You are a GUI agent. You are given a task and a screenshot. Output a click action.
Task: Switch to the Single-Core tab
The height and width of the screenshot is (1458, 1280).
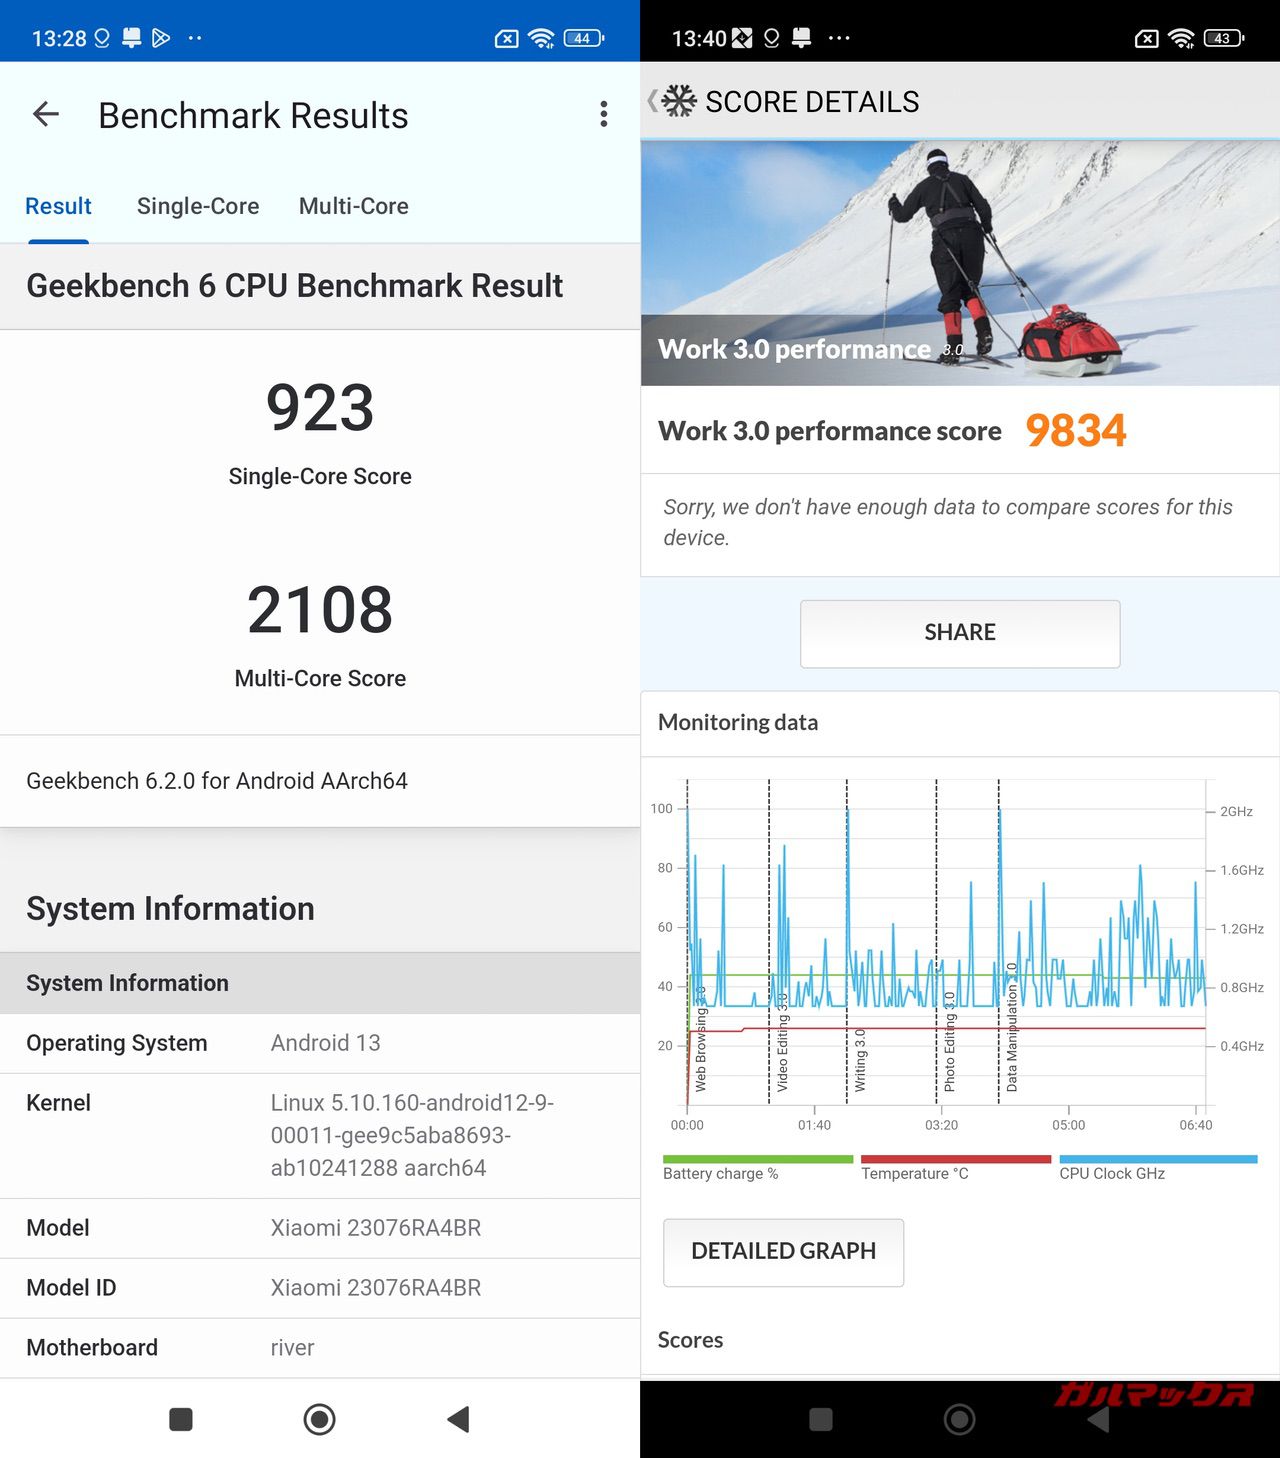click(198, 206)
